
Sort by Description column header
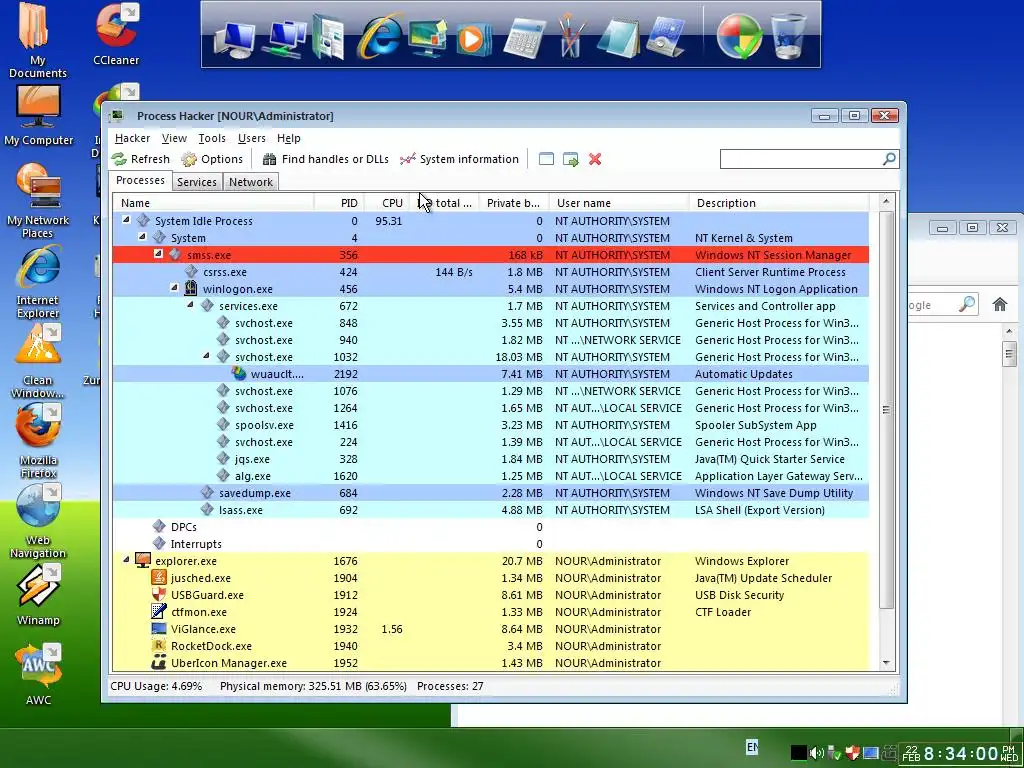tap(778, 203)
